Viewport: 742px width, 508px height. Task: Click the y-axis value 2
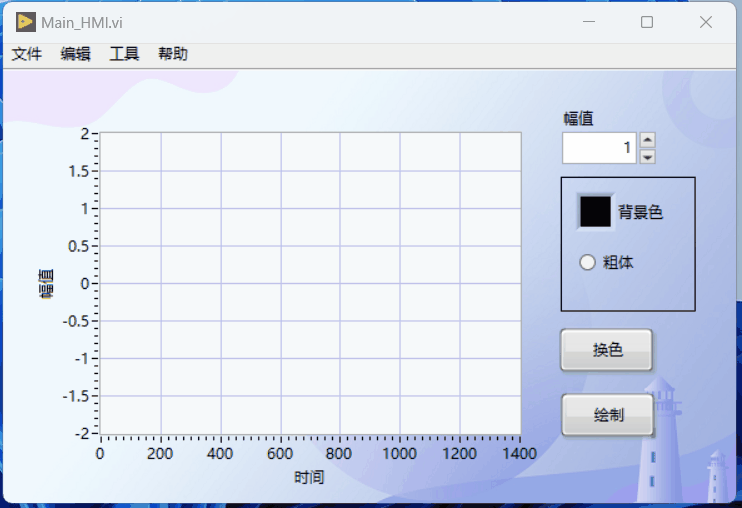click(x=85, y=134)
